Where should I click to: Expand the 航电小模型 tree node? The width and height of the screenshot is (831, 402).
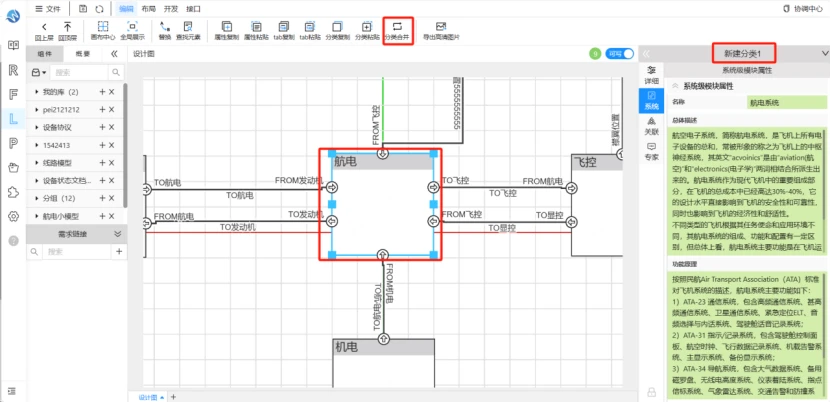(36, 216)
